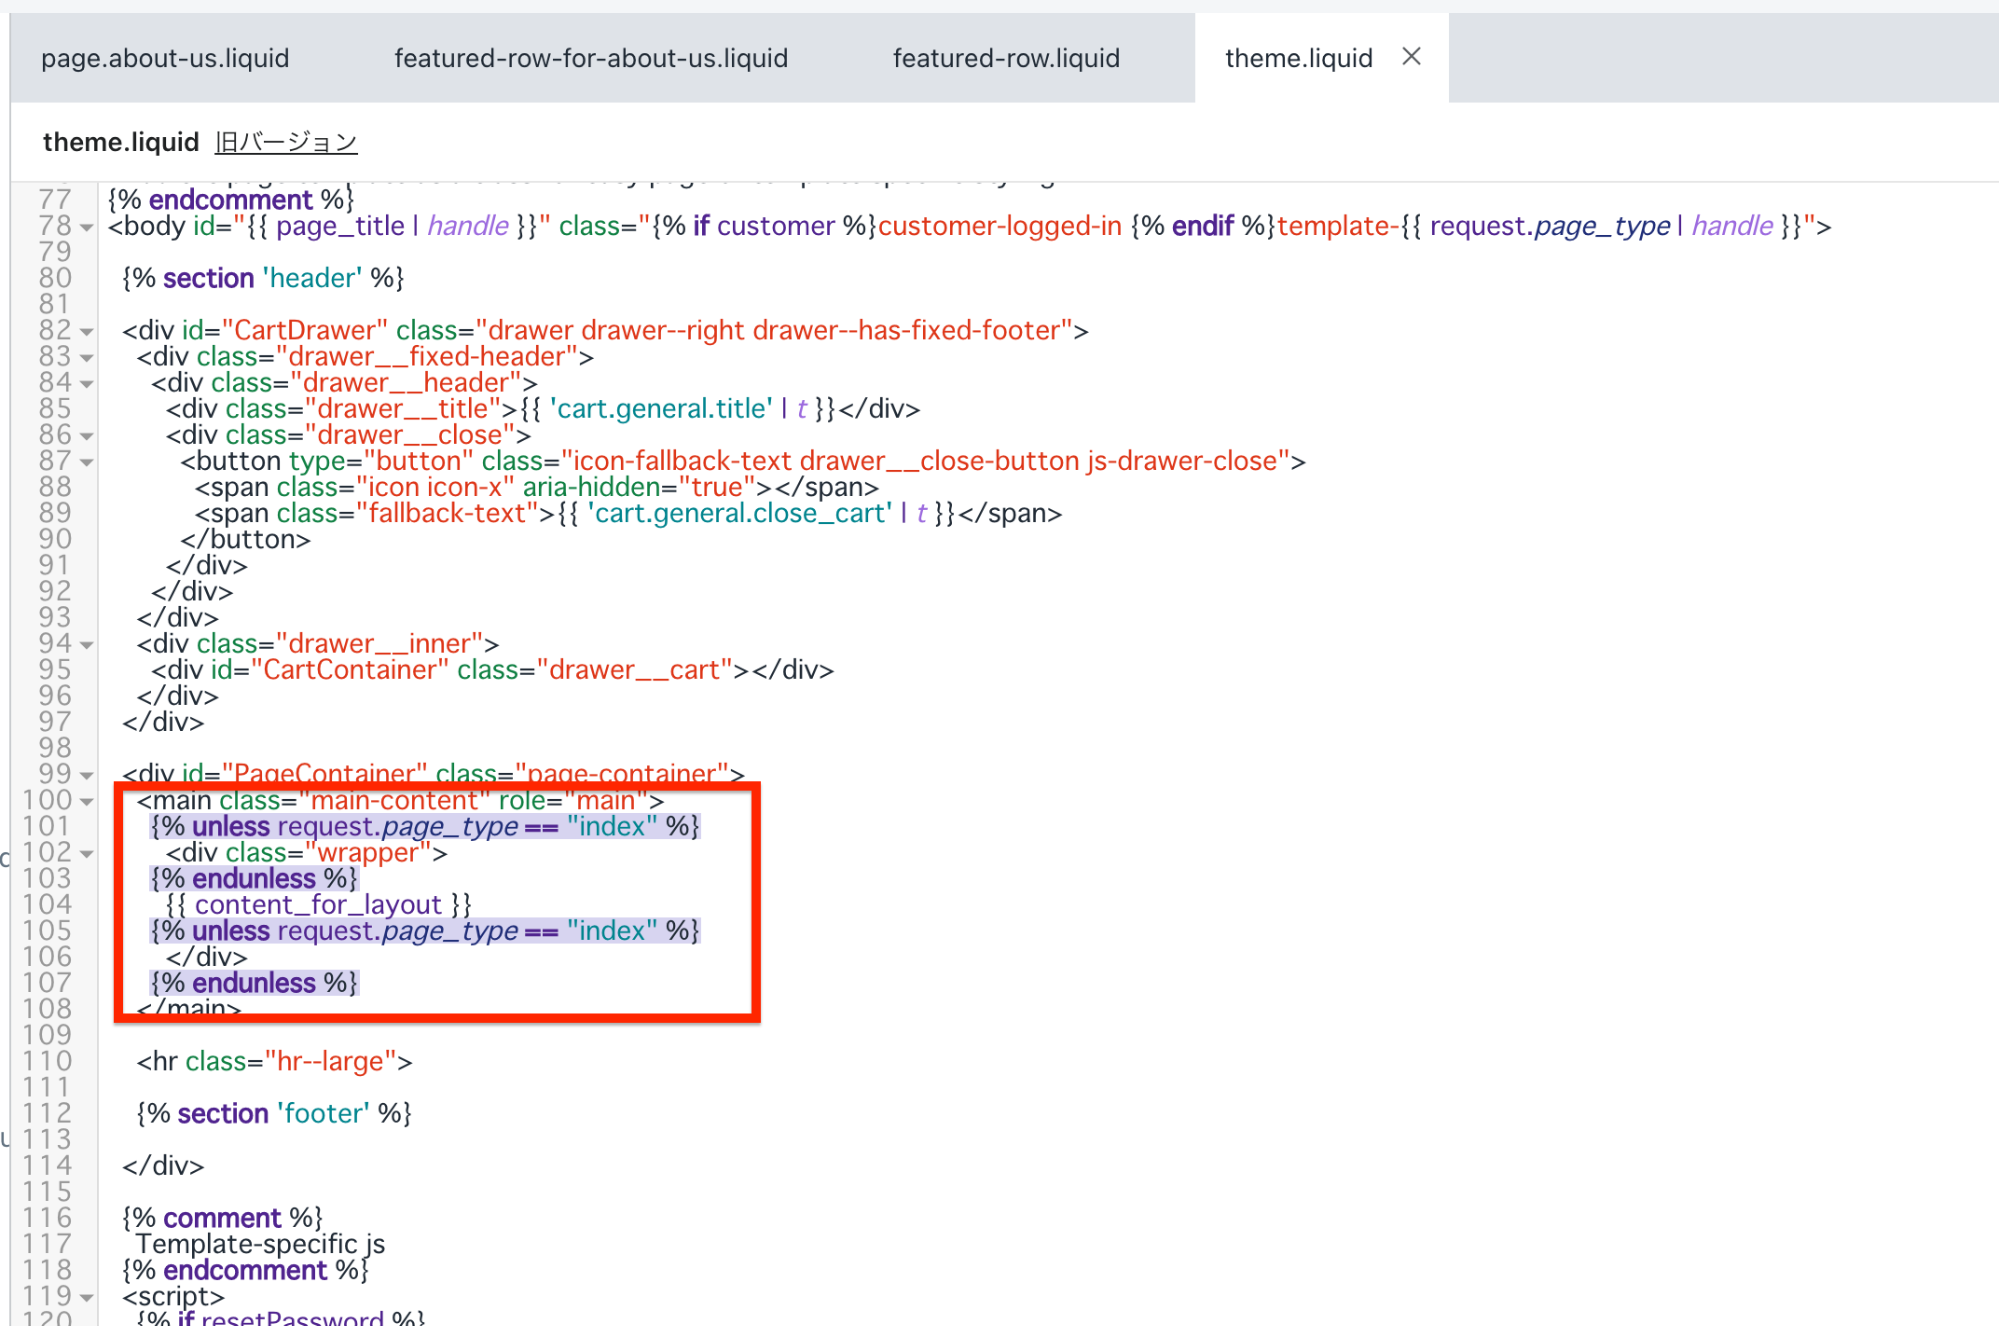Select the featured-row.liquid tab
The height and width of the screenshot is (1326, 1999).
[1006, 59]
